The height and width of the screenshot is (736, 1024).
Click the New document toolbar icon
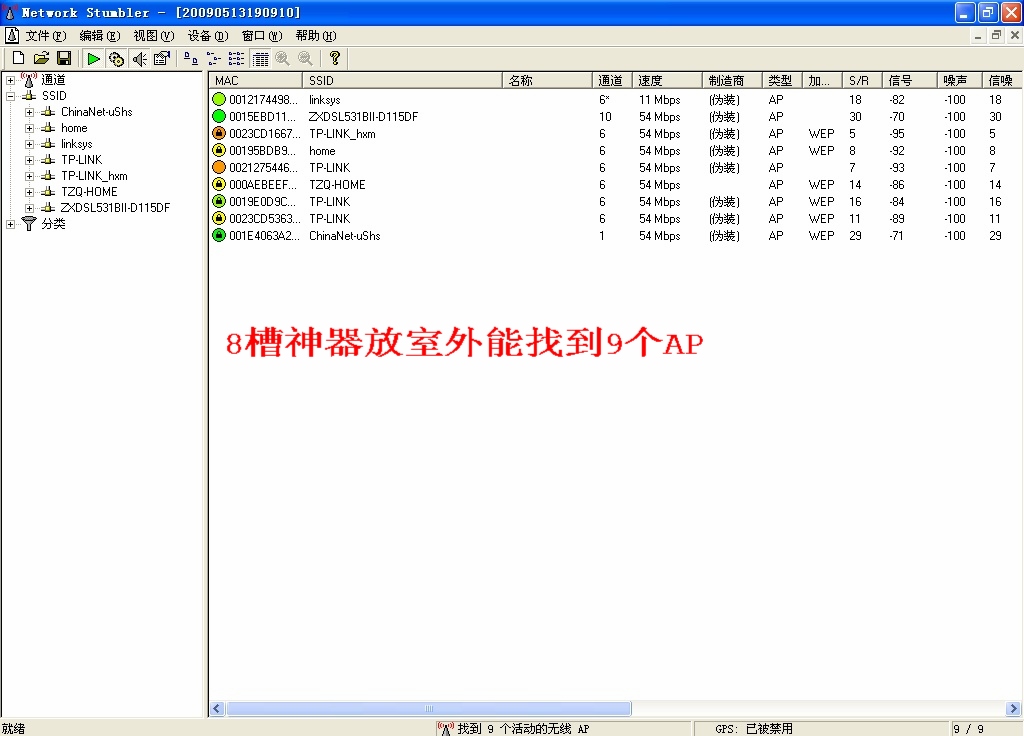[x=18, y=59]
